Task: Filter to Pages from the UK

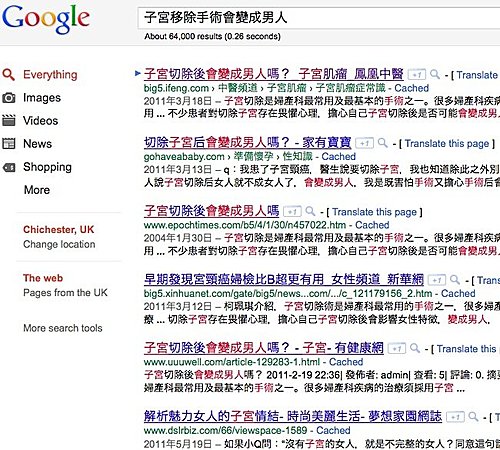Action: (65, 293)
